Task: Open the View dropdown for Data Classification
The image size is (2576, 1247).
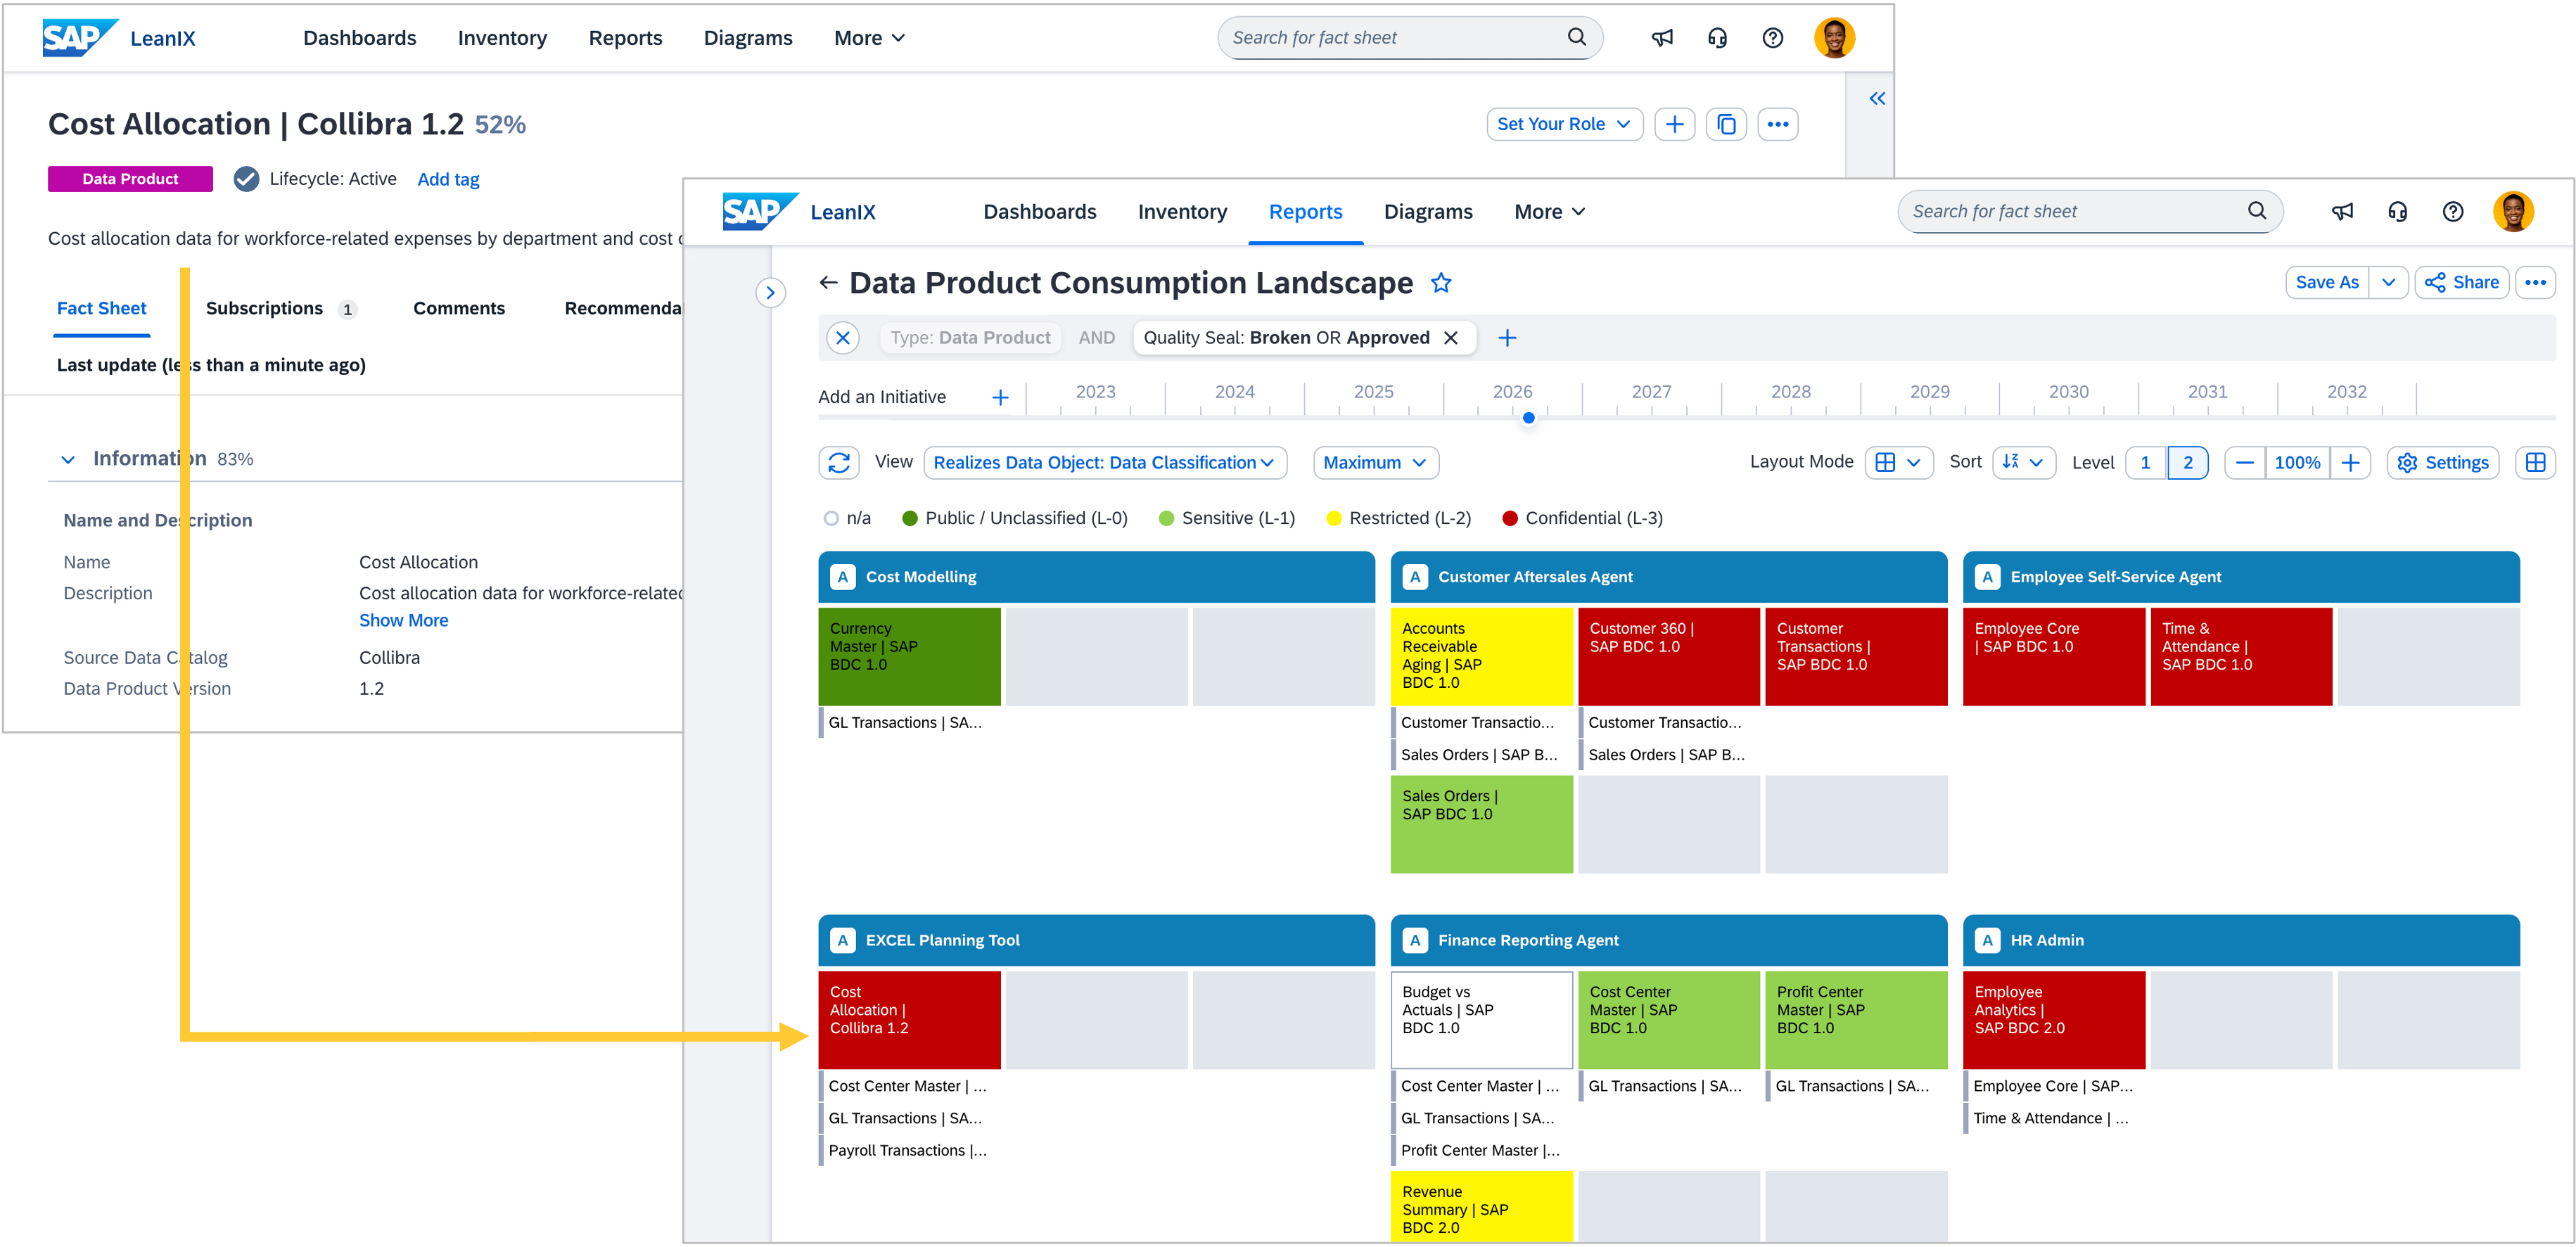Action: 1104,462
